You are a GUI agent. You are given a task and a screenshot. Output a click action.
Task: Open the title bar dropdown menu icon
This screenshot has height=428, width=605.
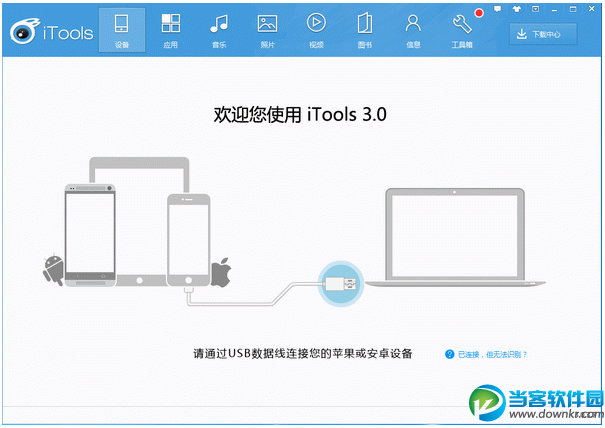click(536, 9)
